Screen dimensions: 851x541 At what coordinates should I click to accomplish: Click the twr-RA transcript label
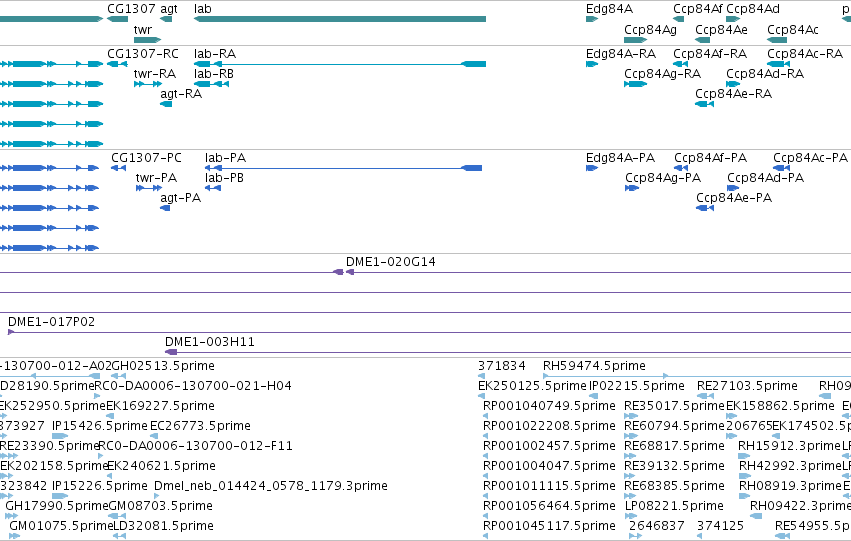click(155, 74)
